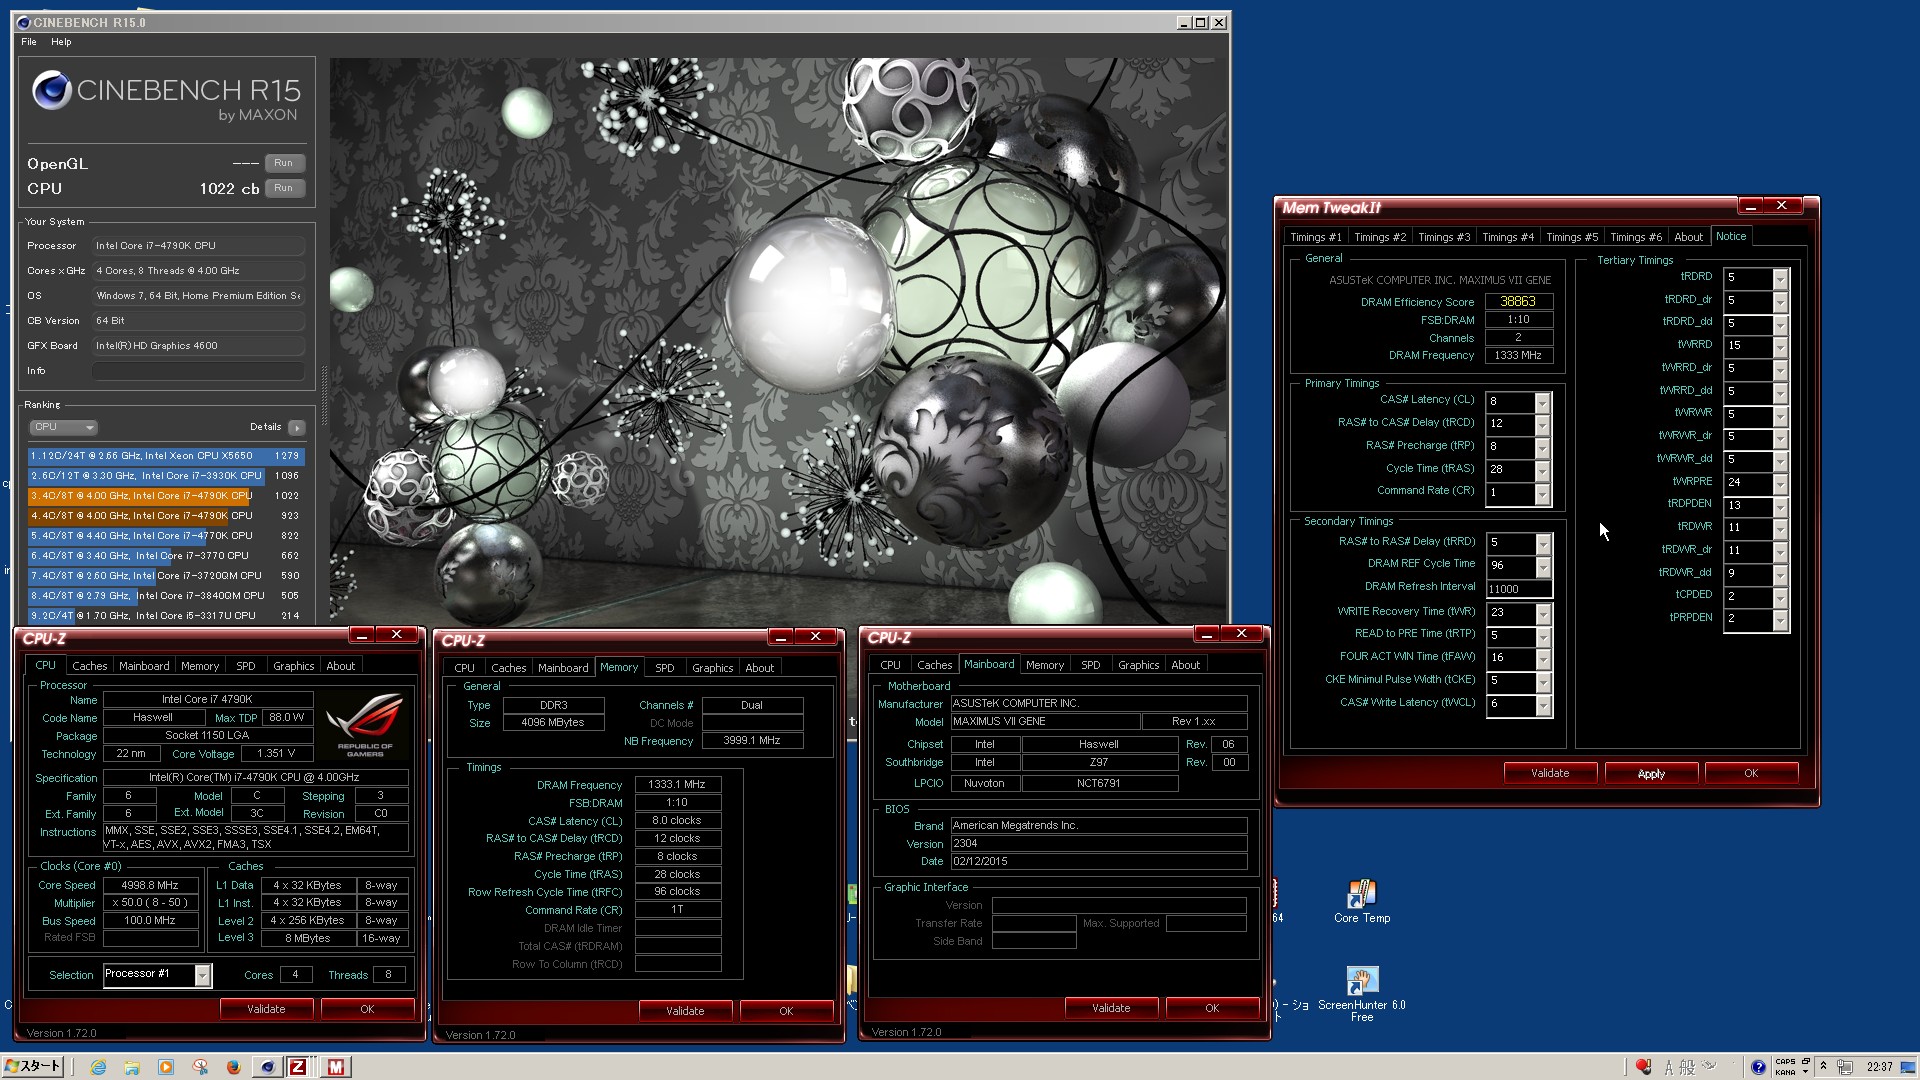Open the Command Rate (CR) dropdown in Mem TweakIt

point(1542,494)
